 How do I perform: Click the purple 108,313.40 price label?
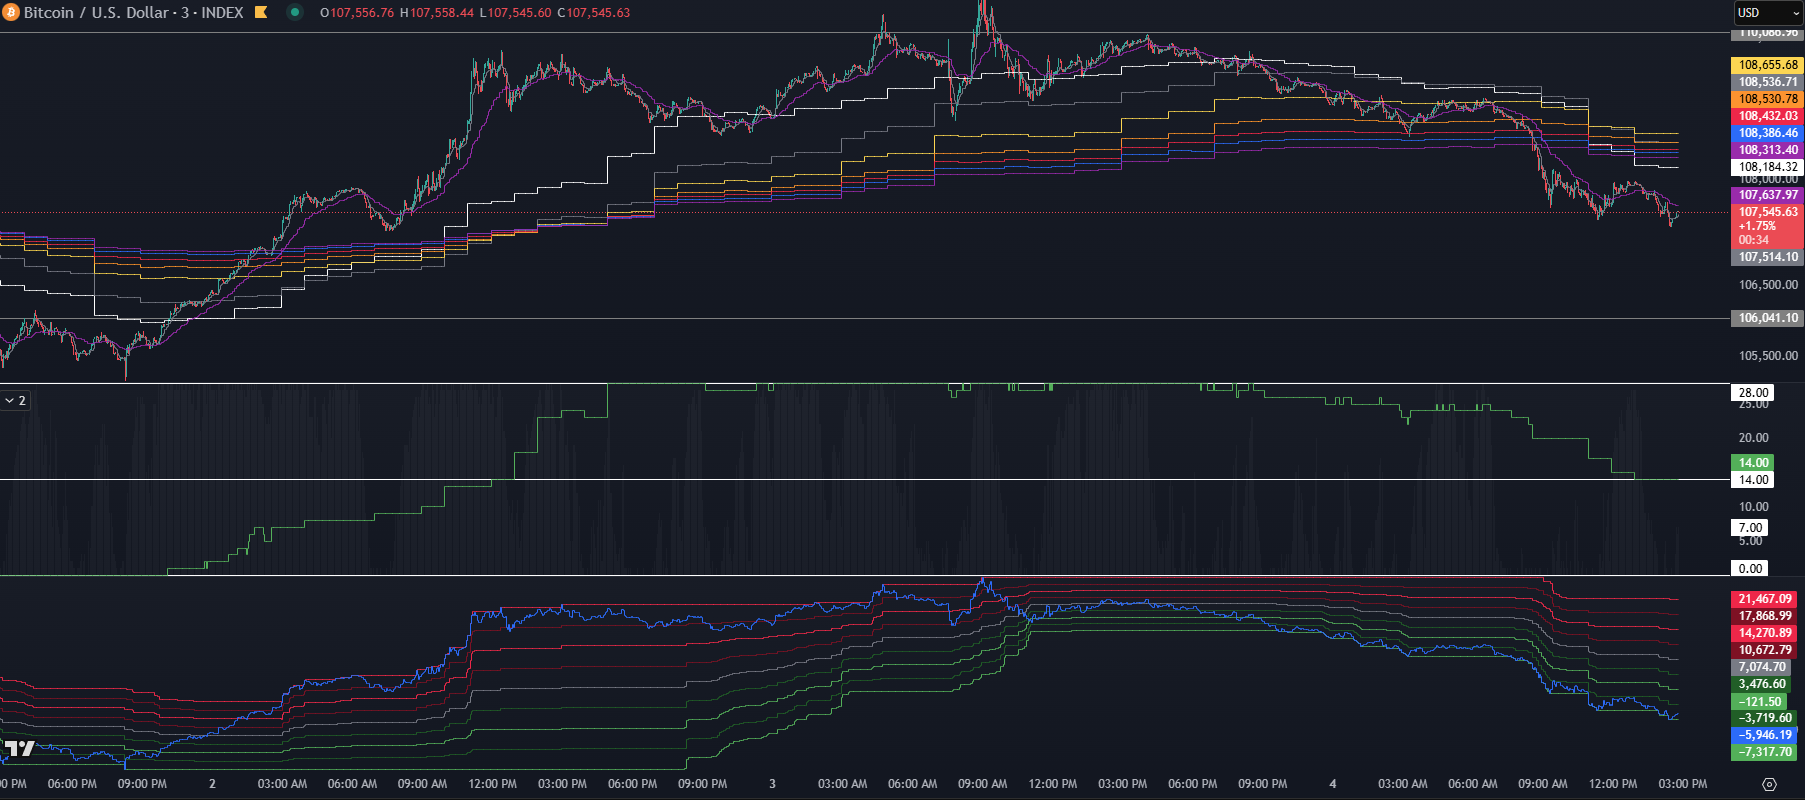1767,150
